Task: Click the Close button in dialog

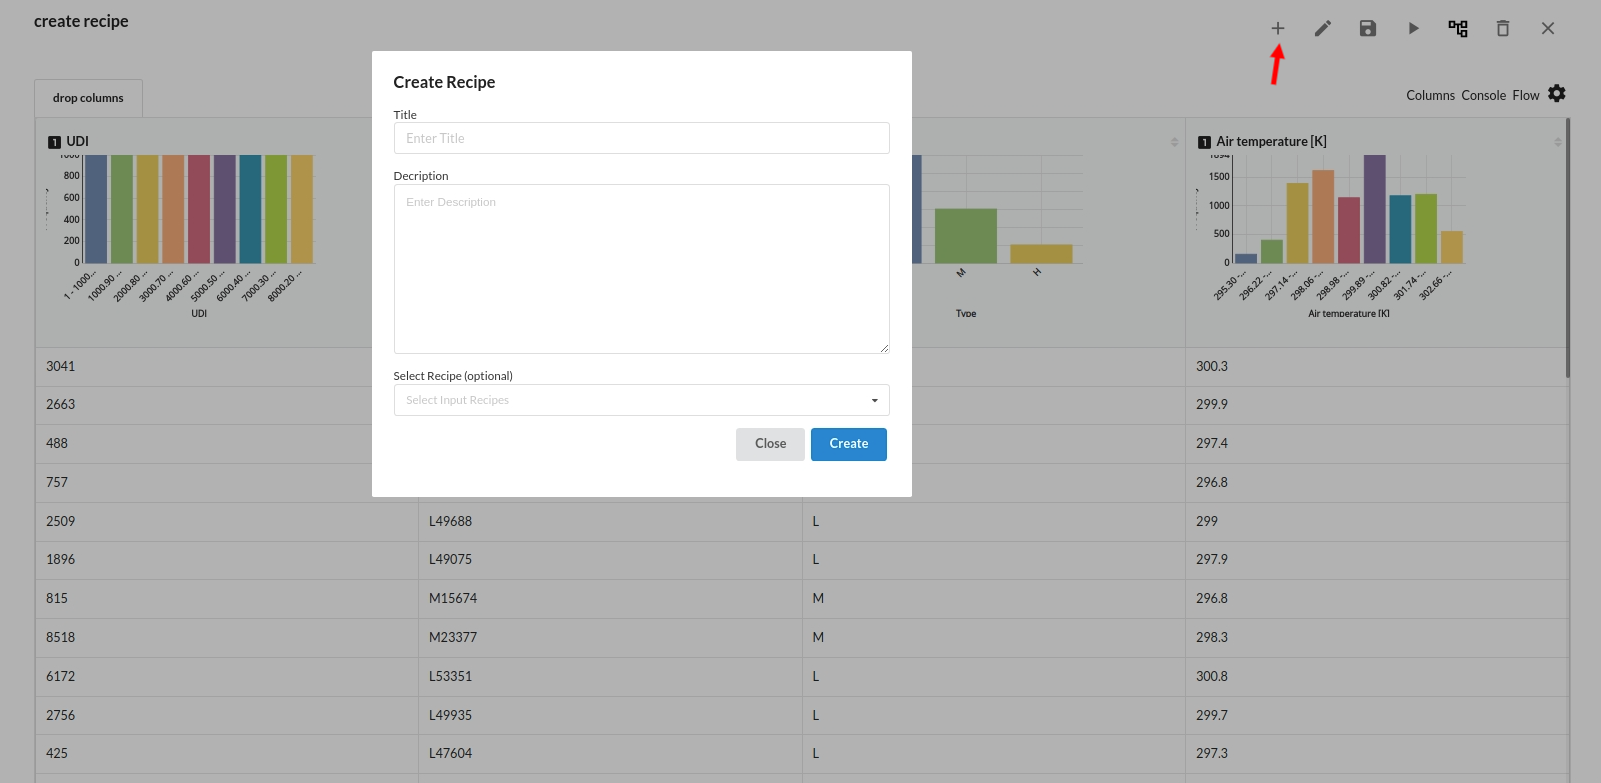Action: [x=770, y=444]
